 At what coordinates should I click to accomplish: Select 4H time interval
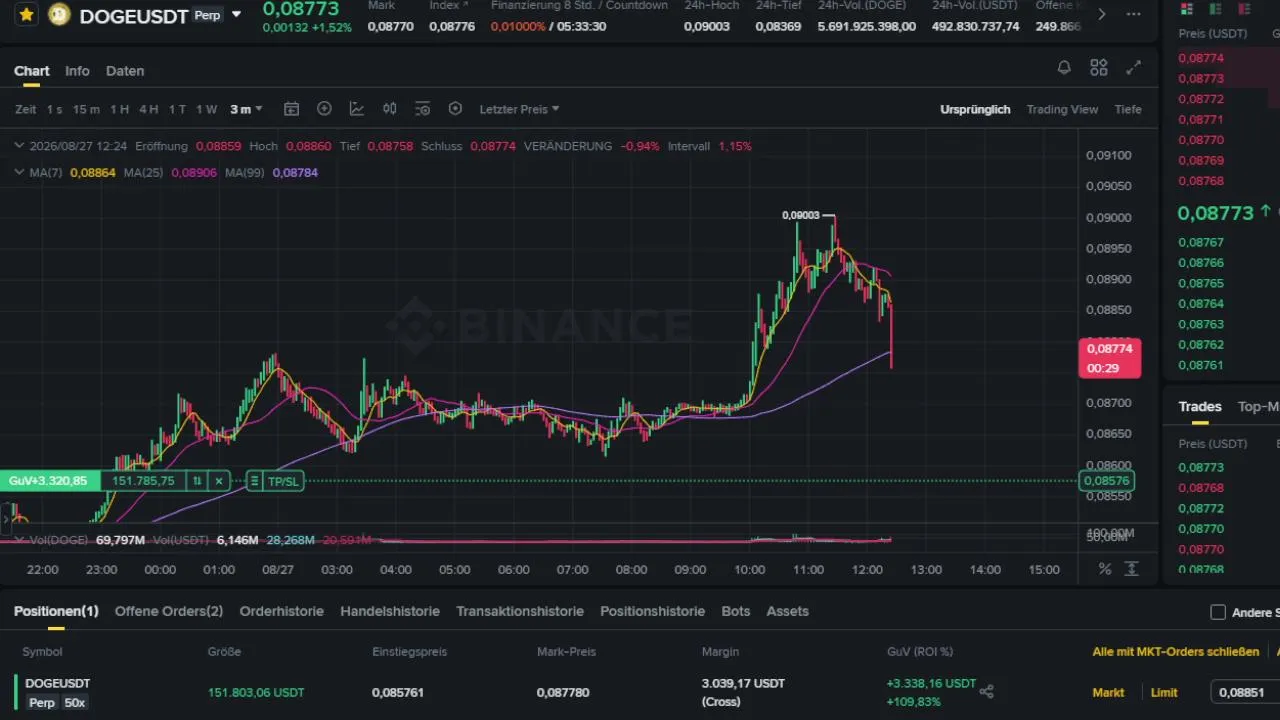point(148,109)
